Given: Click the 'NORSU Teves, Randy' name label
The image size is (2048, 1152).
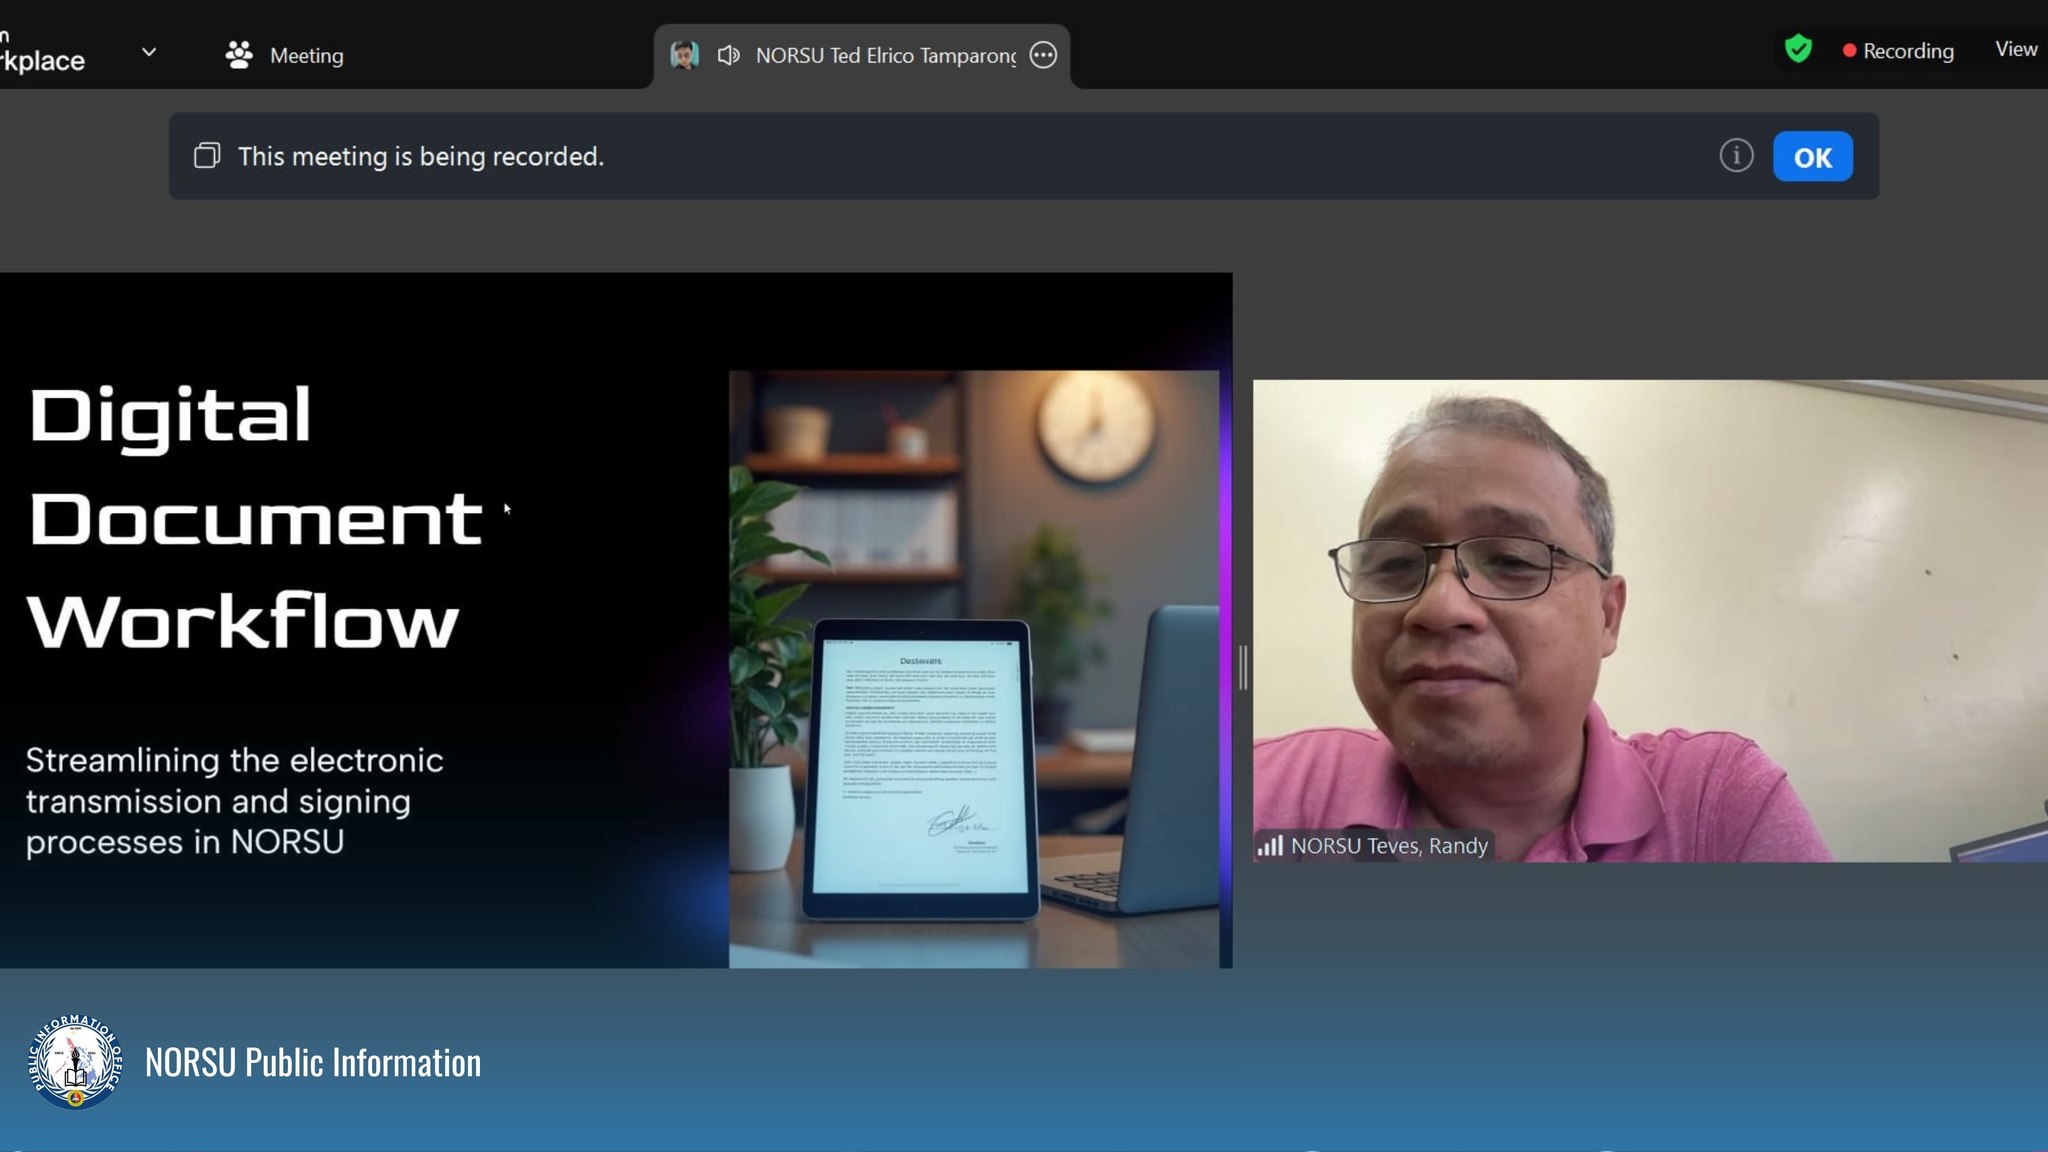Looking at the screenshot, I should 1389,846.
